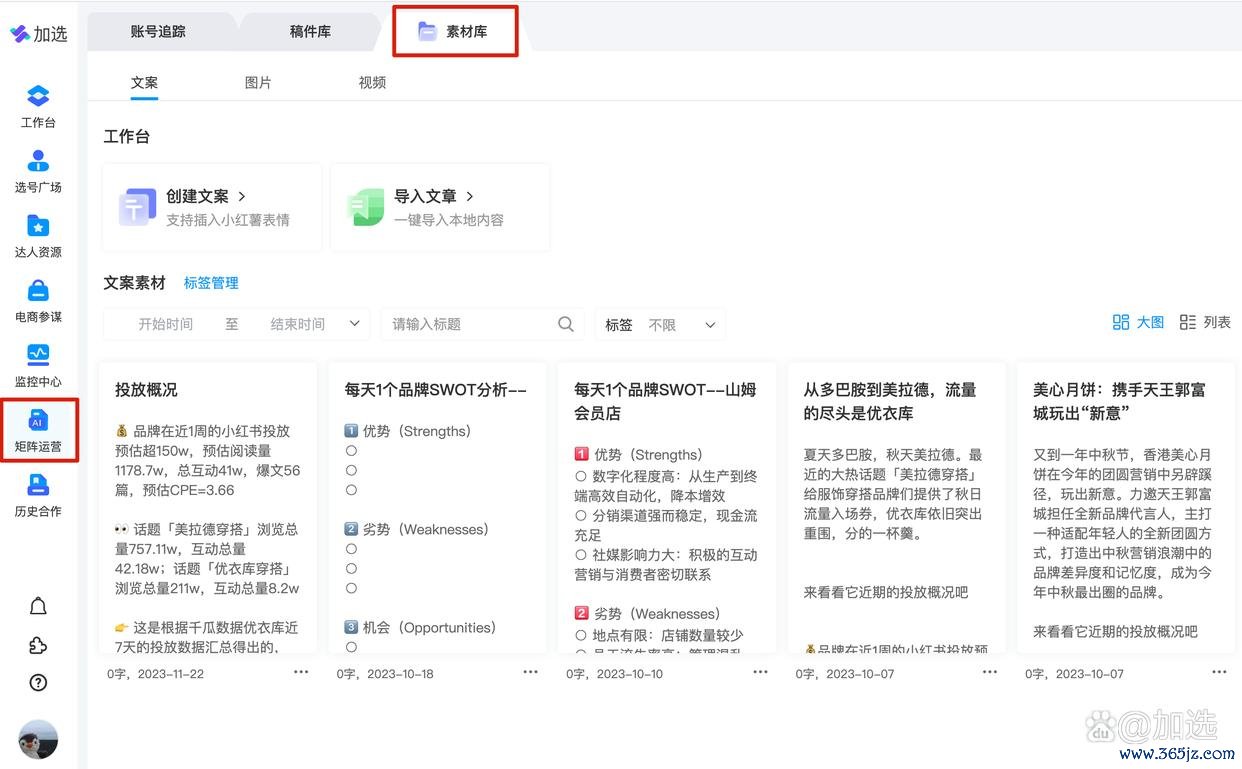Screen dimensions: 1242x769
Task: Click text 0字，2023-10-10
Action: pyautogui.click(x=615, y=674)
